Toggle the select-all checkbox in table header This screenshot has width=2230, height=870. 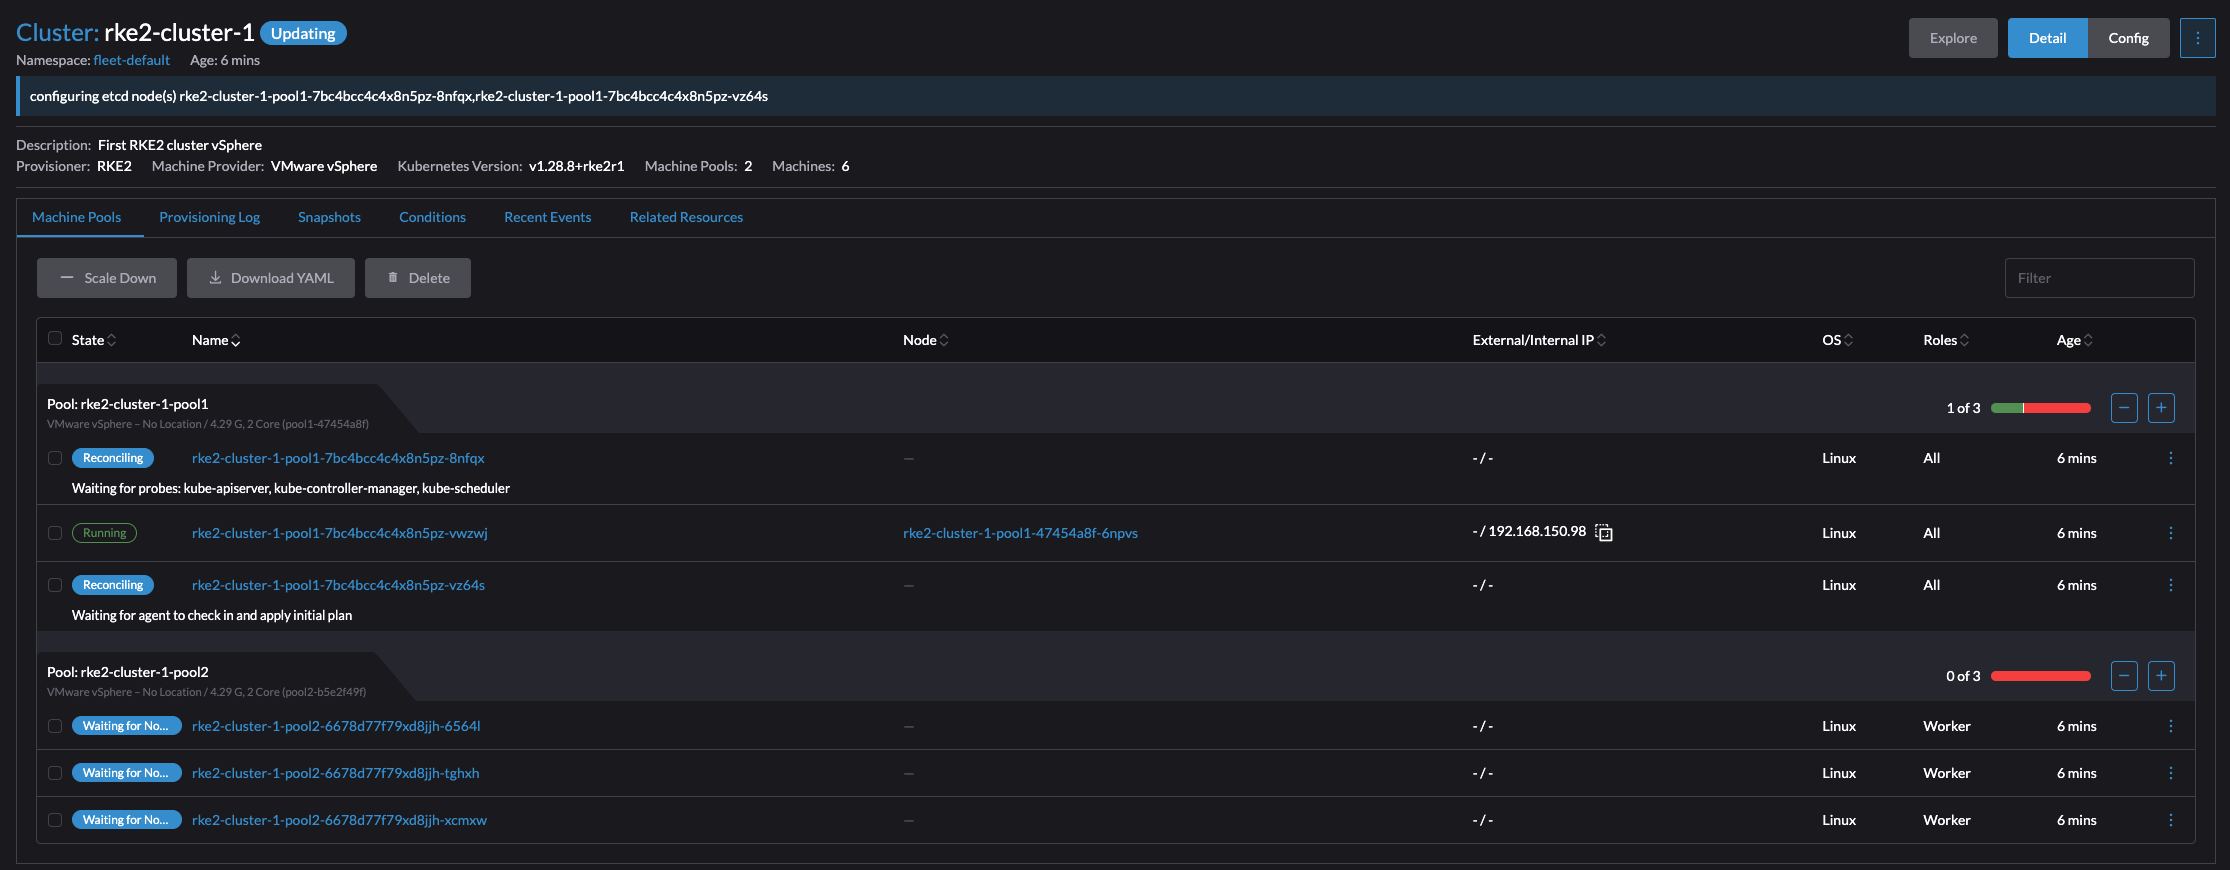coord(55,338)
